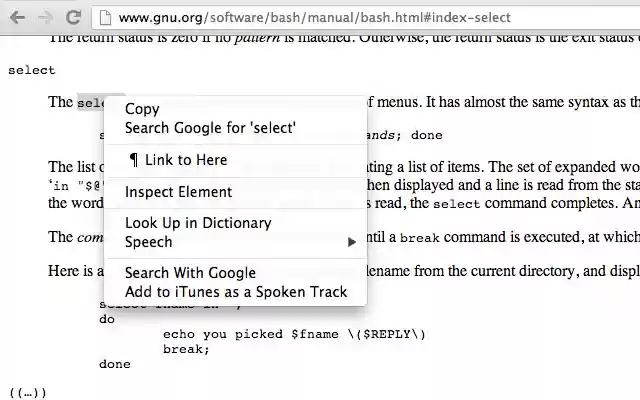Reload the page with the refresh icon
The height and width of the screenshot is (400, 640).
coord(73,17)
